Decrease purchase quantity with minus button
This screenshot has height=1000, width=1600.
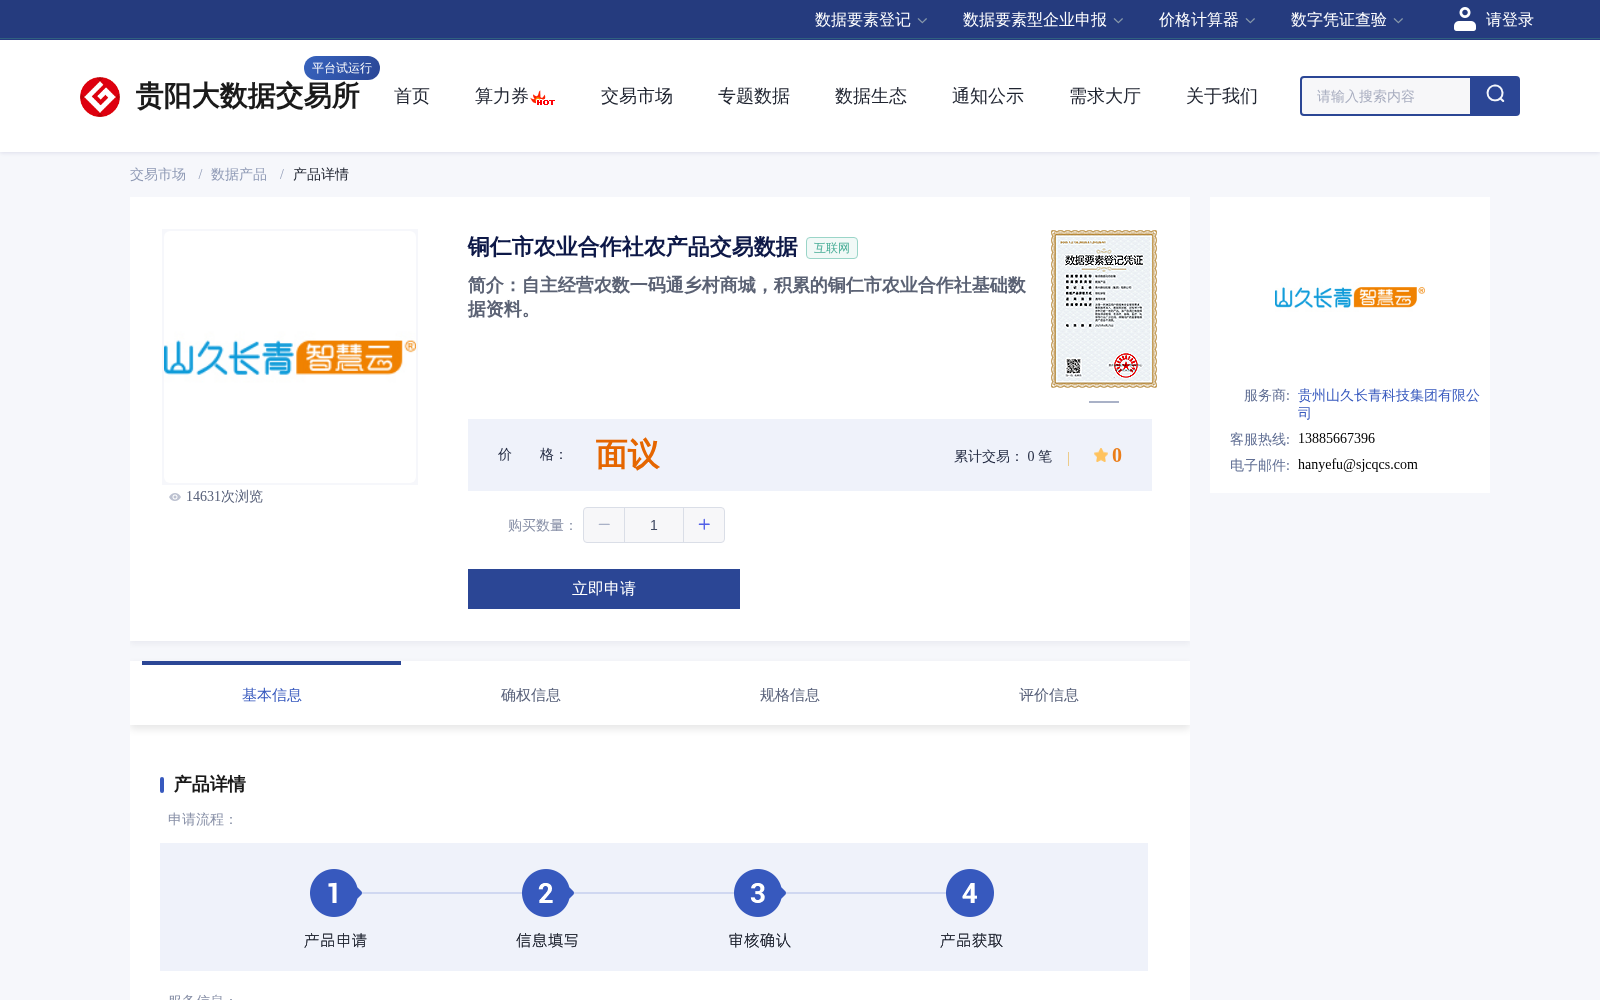point(604,525)
